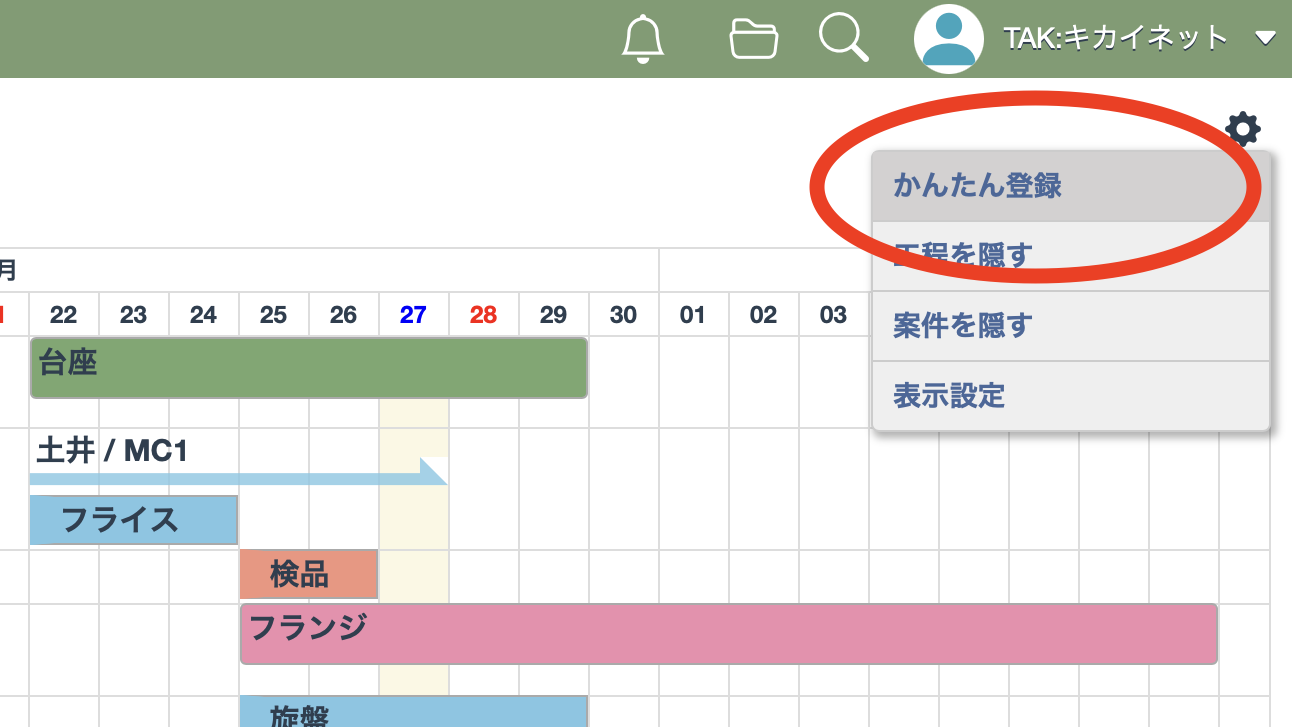Click the green 台座 task bar
The image size is (1292, 727).
[x=309, y=368]
